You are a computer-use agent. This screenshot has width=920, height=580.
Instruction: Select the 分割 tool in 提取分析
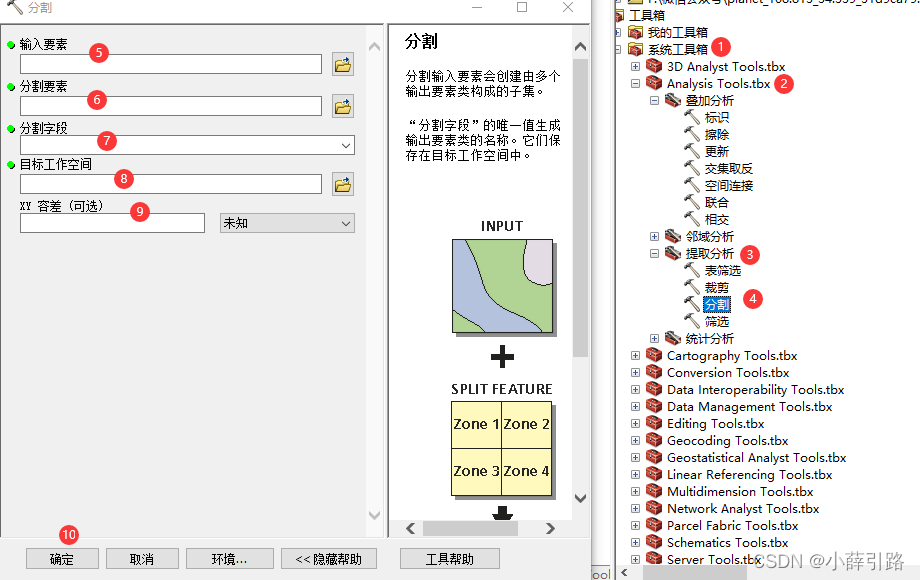pyautogui.click(x=716, y=305)
